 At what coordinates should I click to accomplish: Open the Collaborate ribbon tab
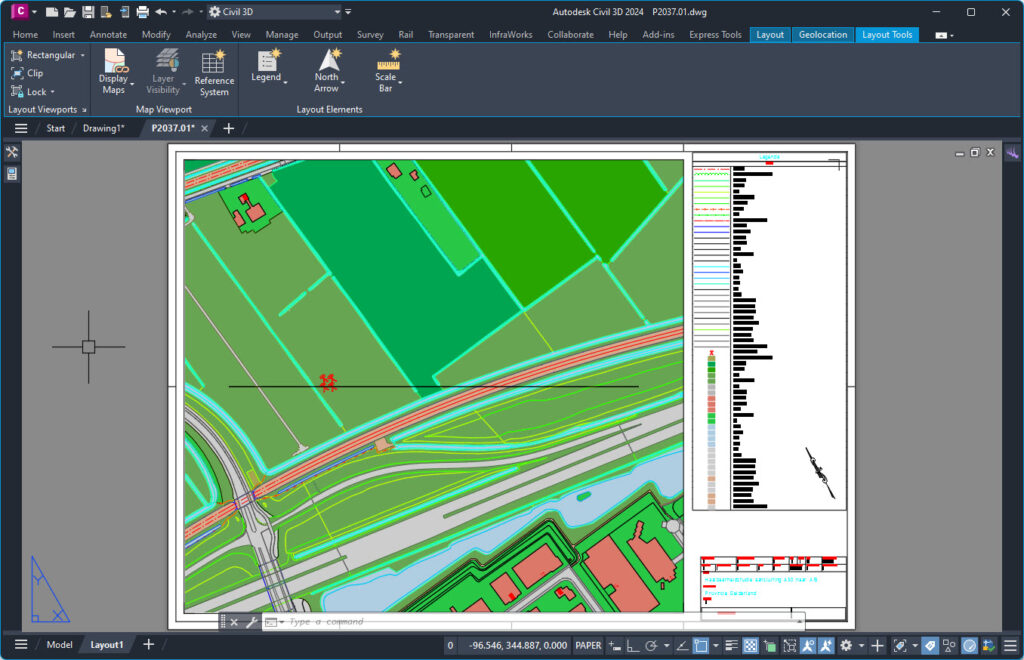point(571,35)
